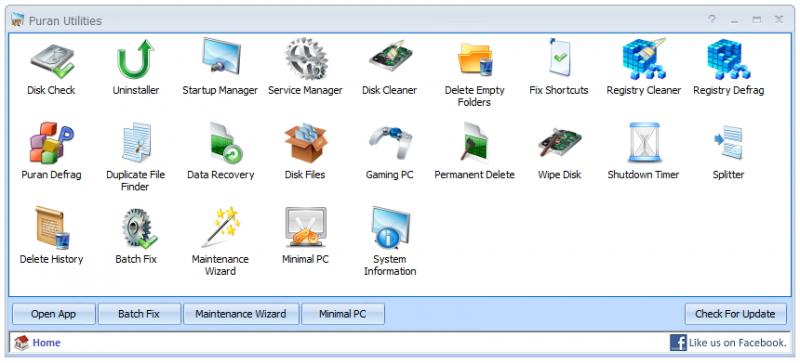Choose the Maintenance Wizard wand icon

coord(220,226)
